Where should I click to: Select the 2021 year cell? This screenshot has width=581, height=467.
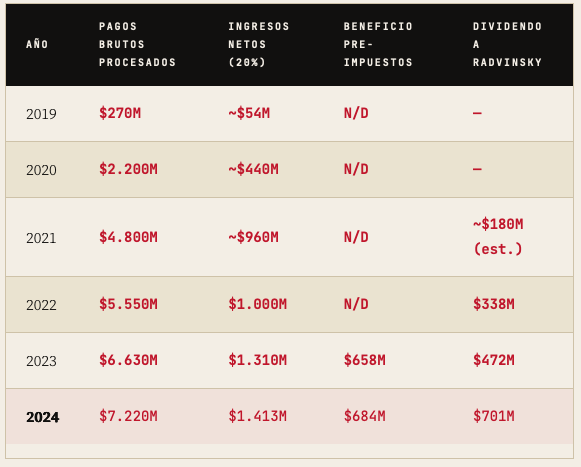pyautogui.click(x=41, y=238)
